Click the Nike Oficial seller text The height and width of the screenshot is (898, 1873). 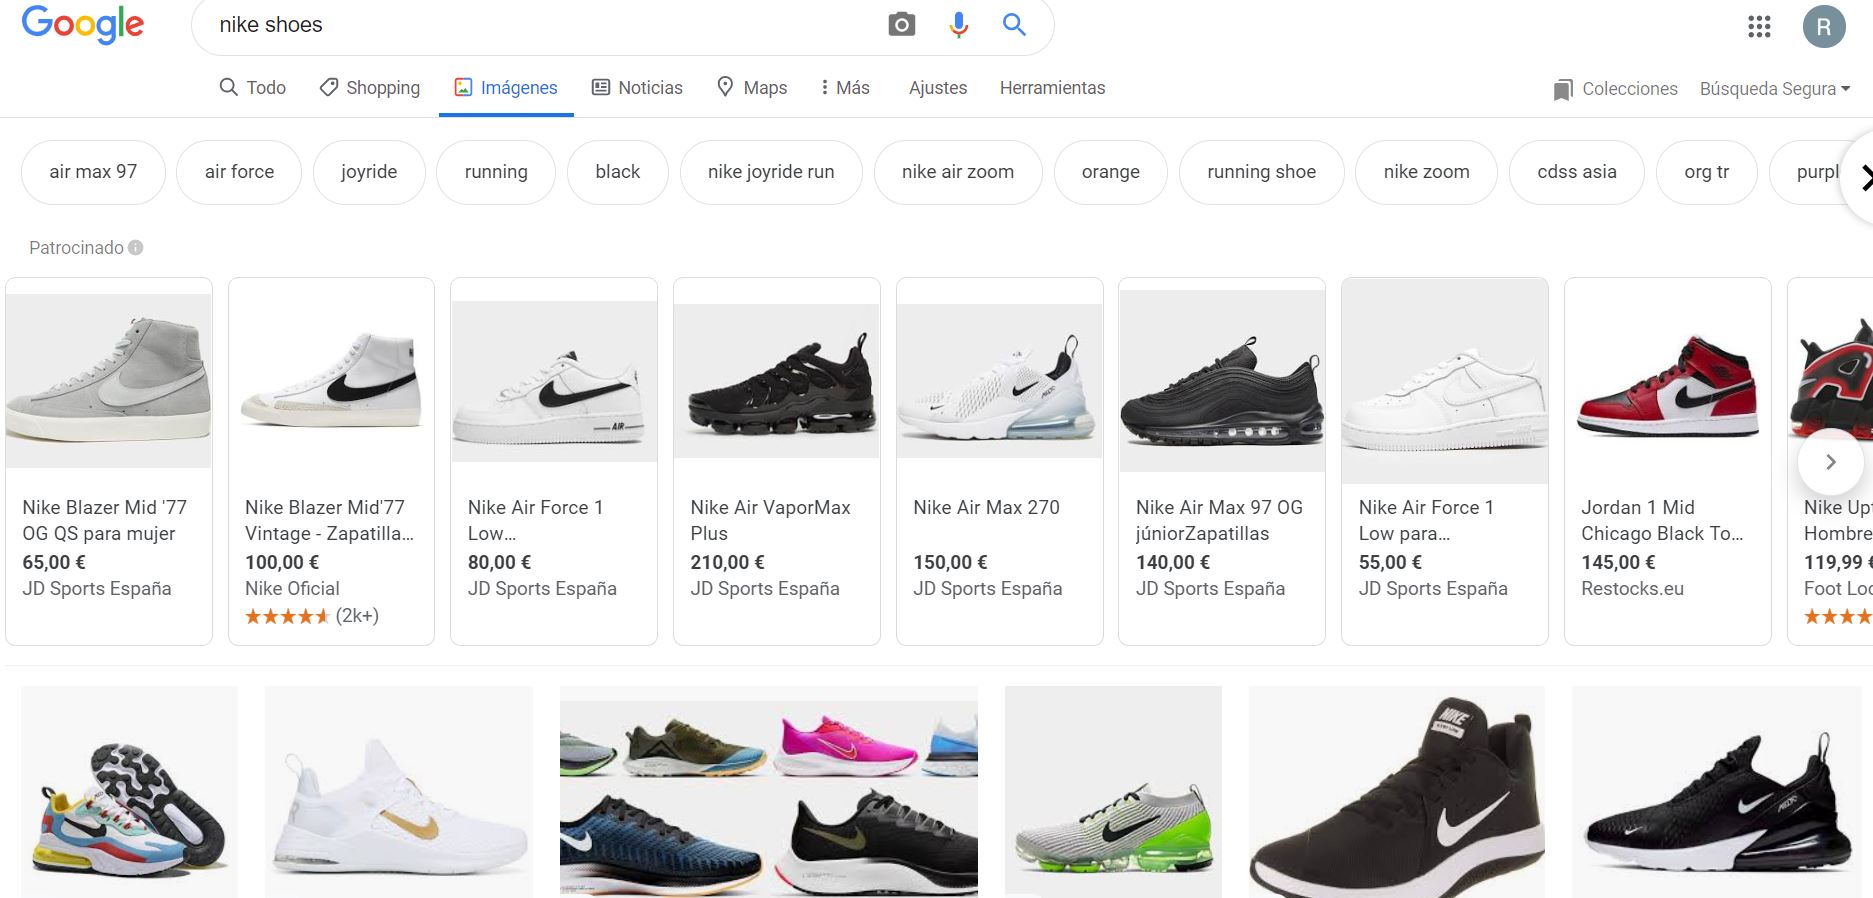(x=292, y=588)
